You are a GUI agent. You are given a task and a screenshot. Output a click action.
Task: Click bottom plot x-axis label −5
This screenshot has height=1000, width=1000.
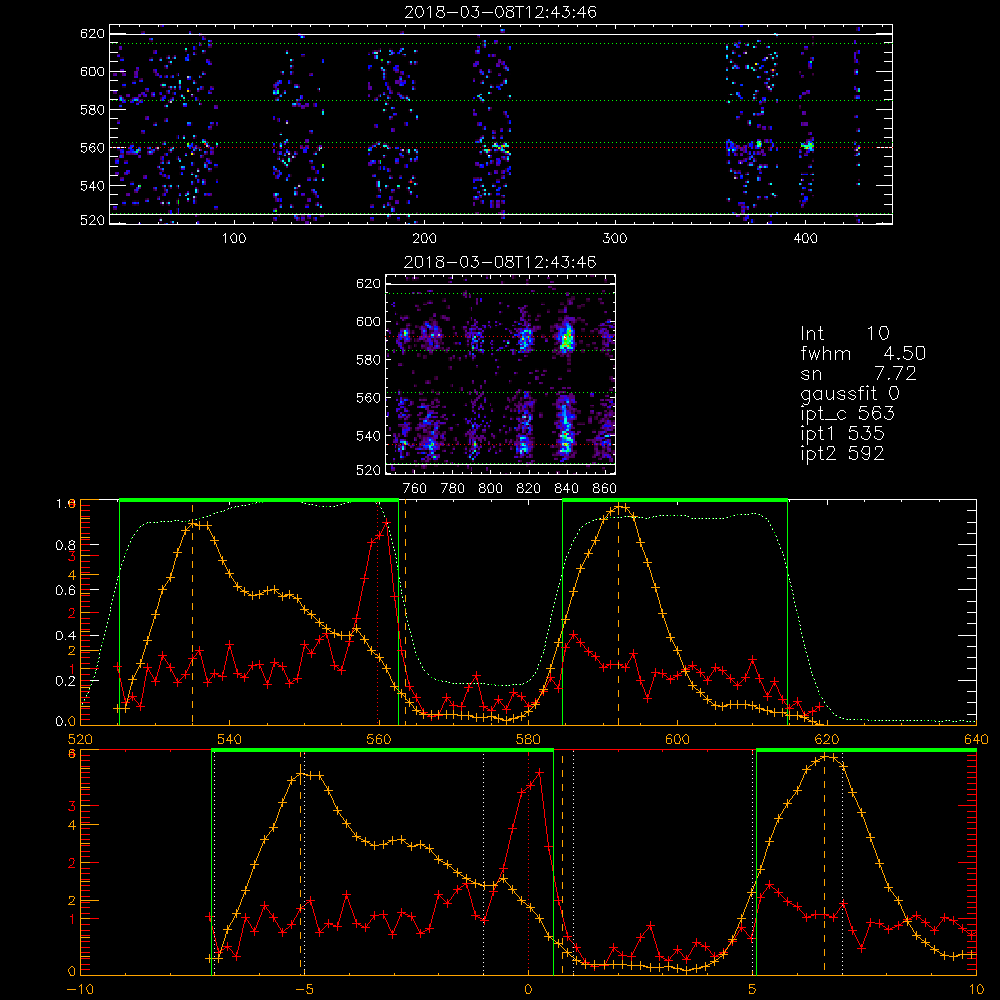(x=304, y=990)
